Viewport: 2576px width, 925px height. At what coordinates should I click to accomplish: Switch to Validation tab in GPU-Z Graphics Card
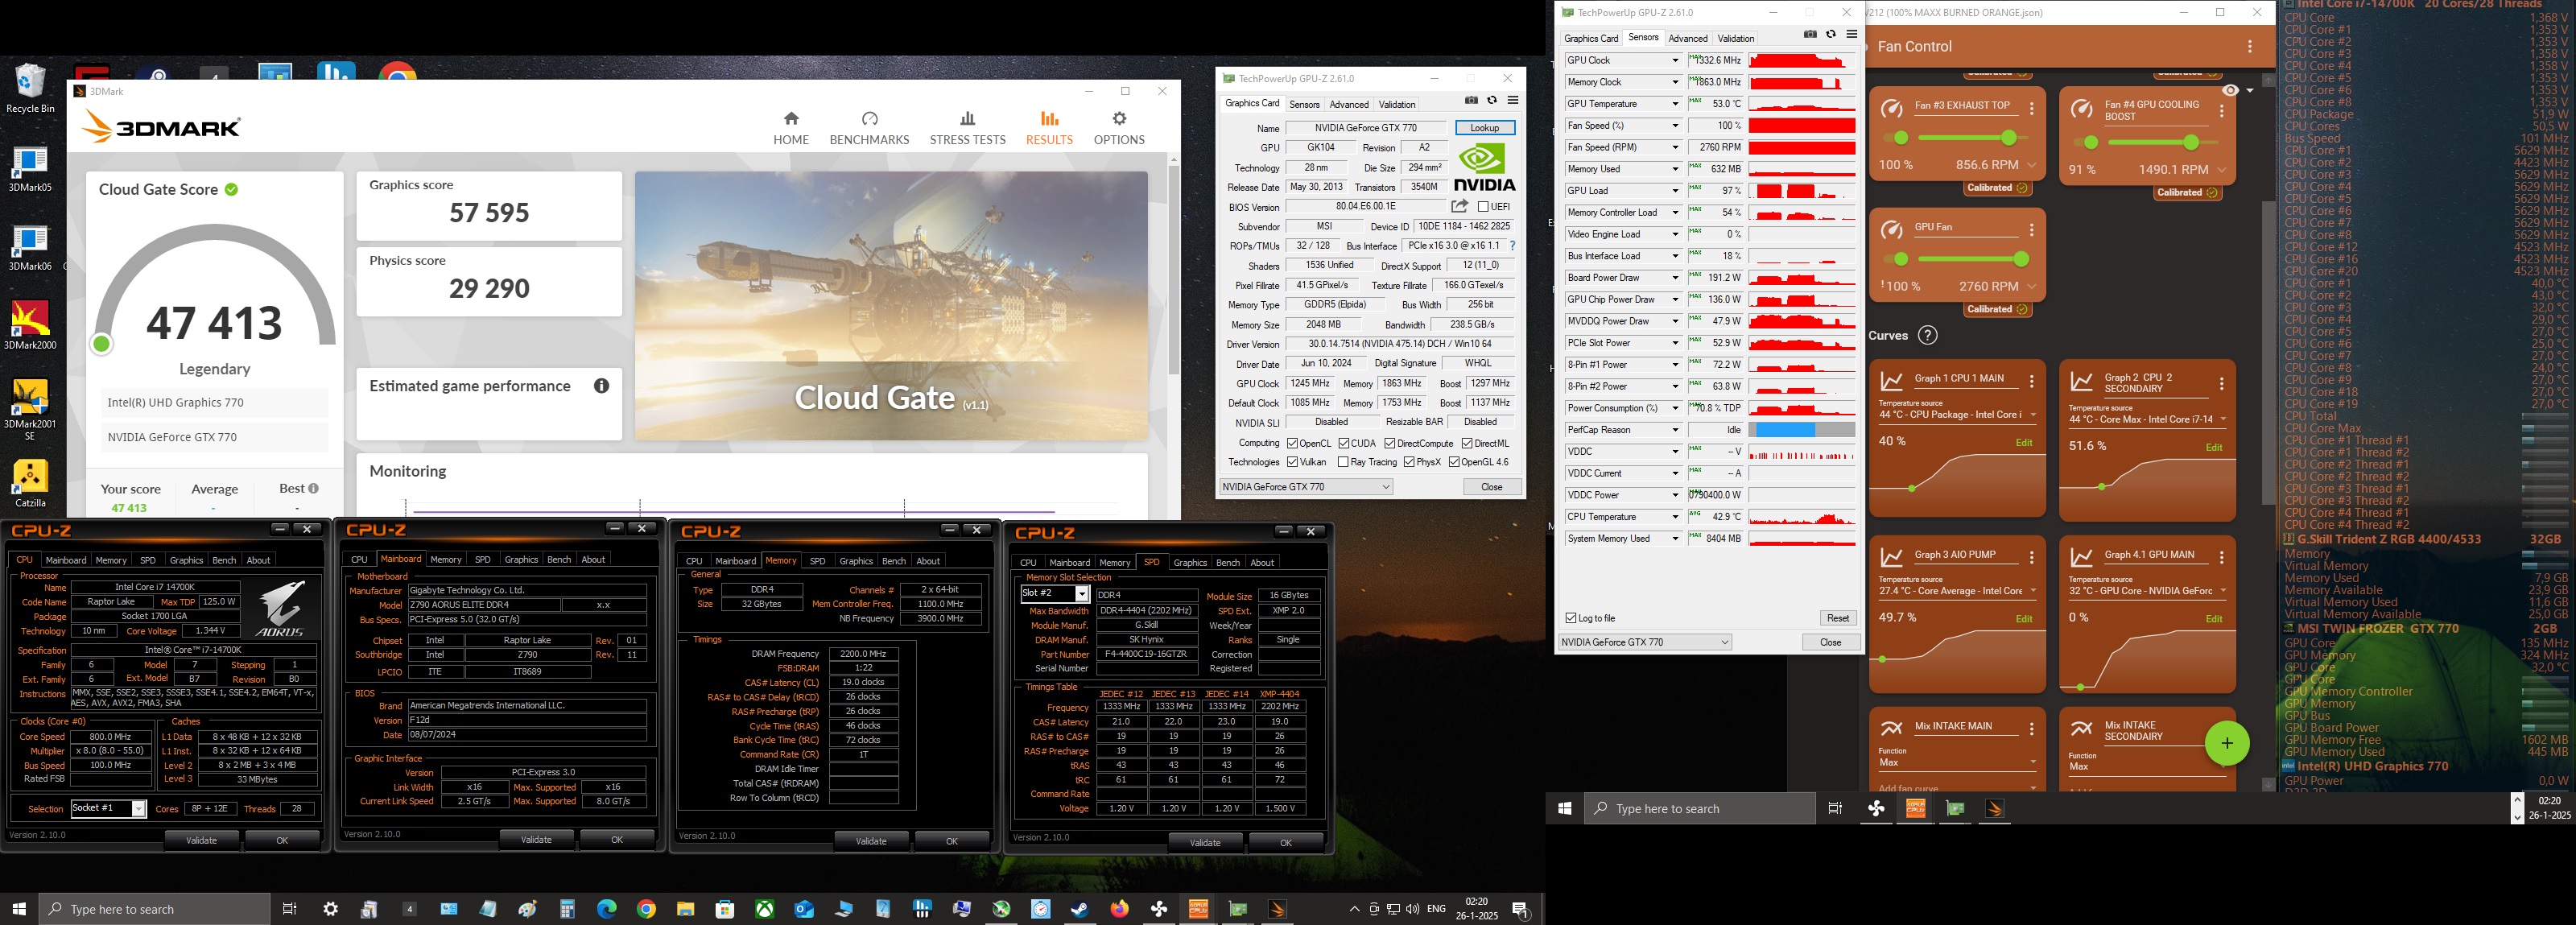coord(1396,105)
